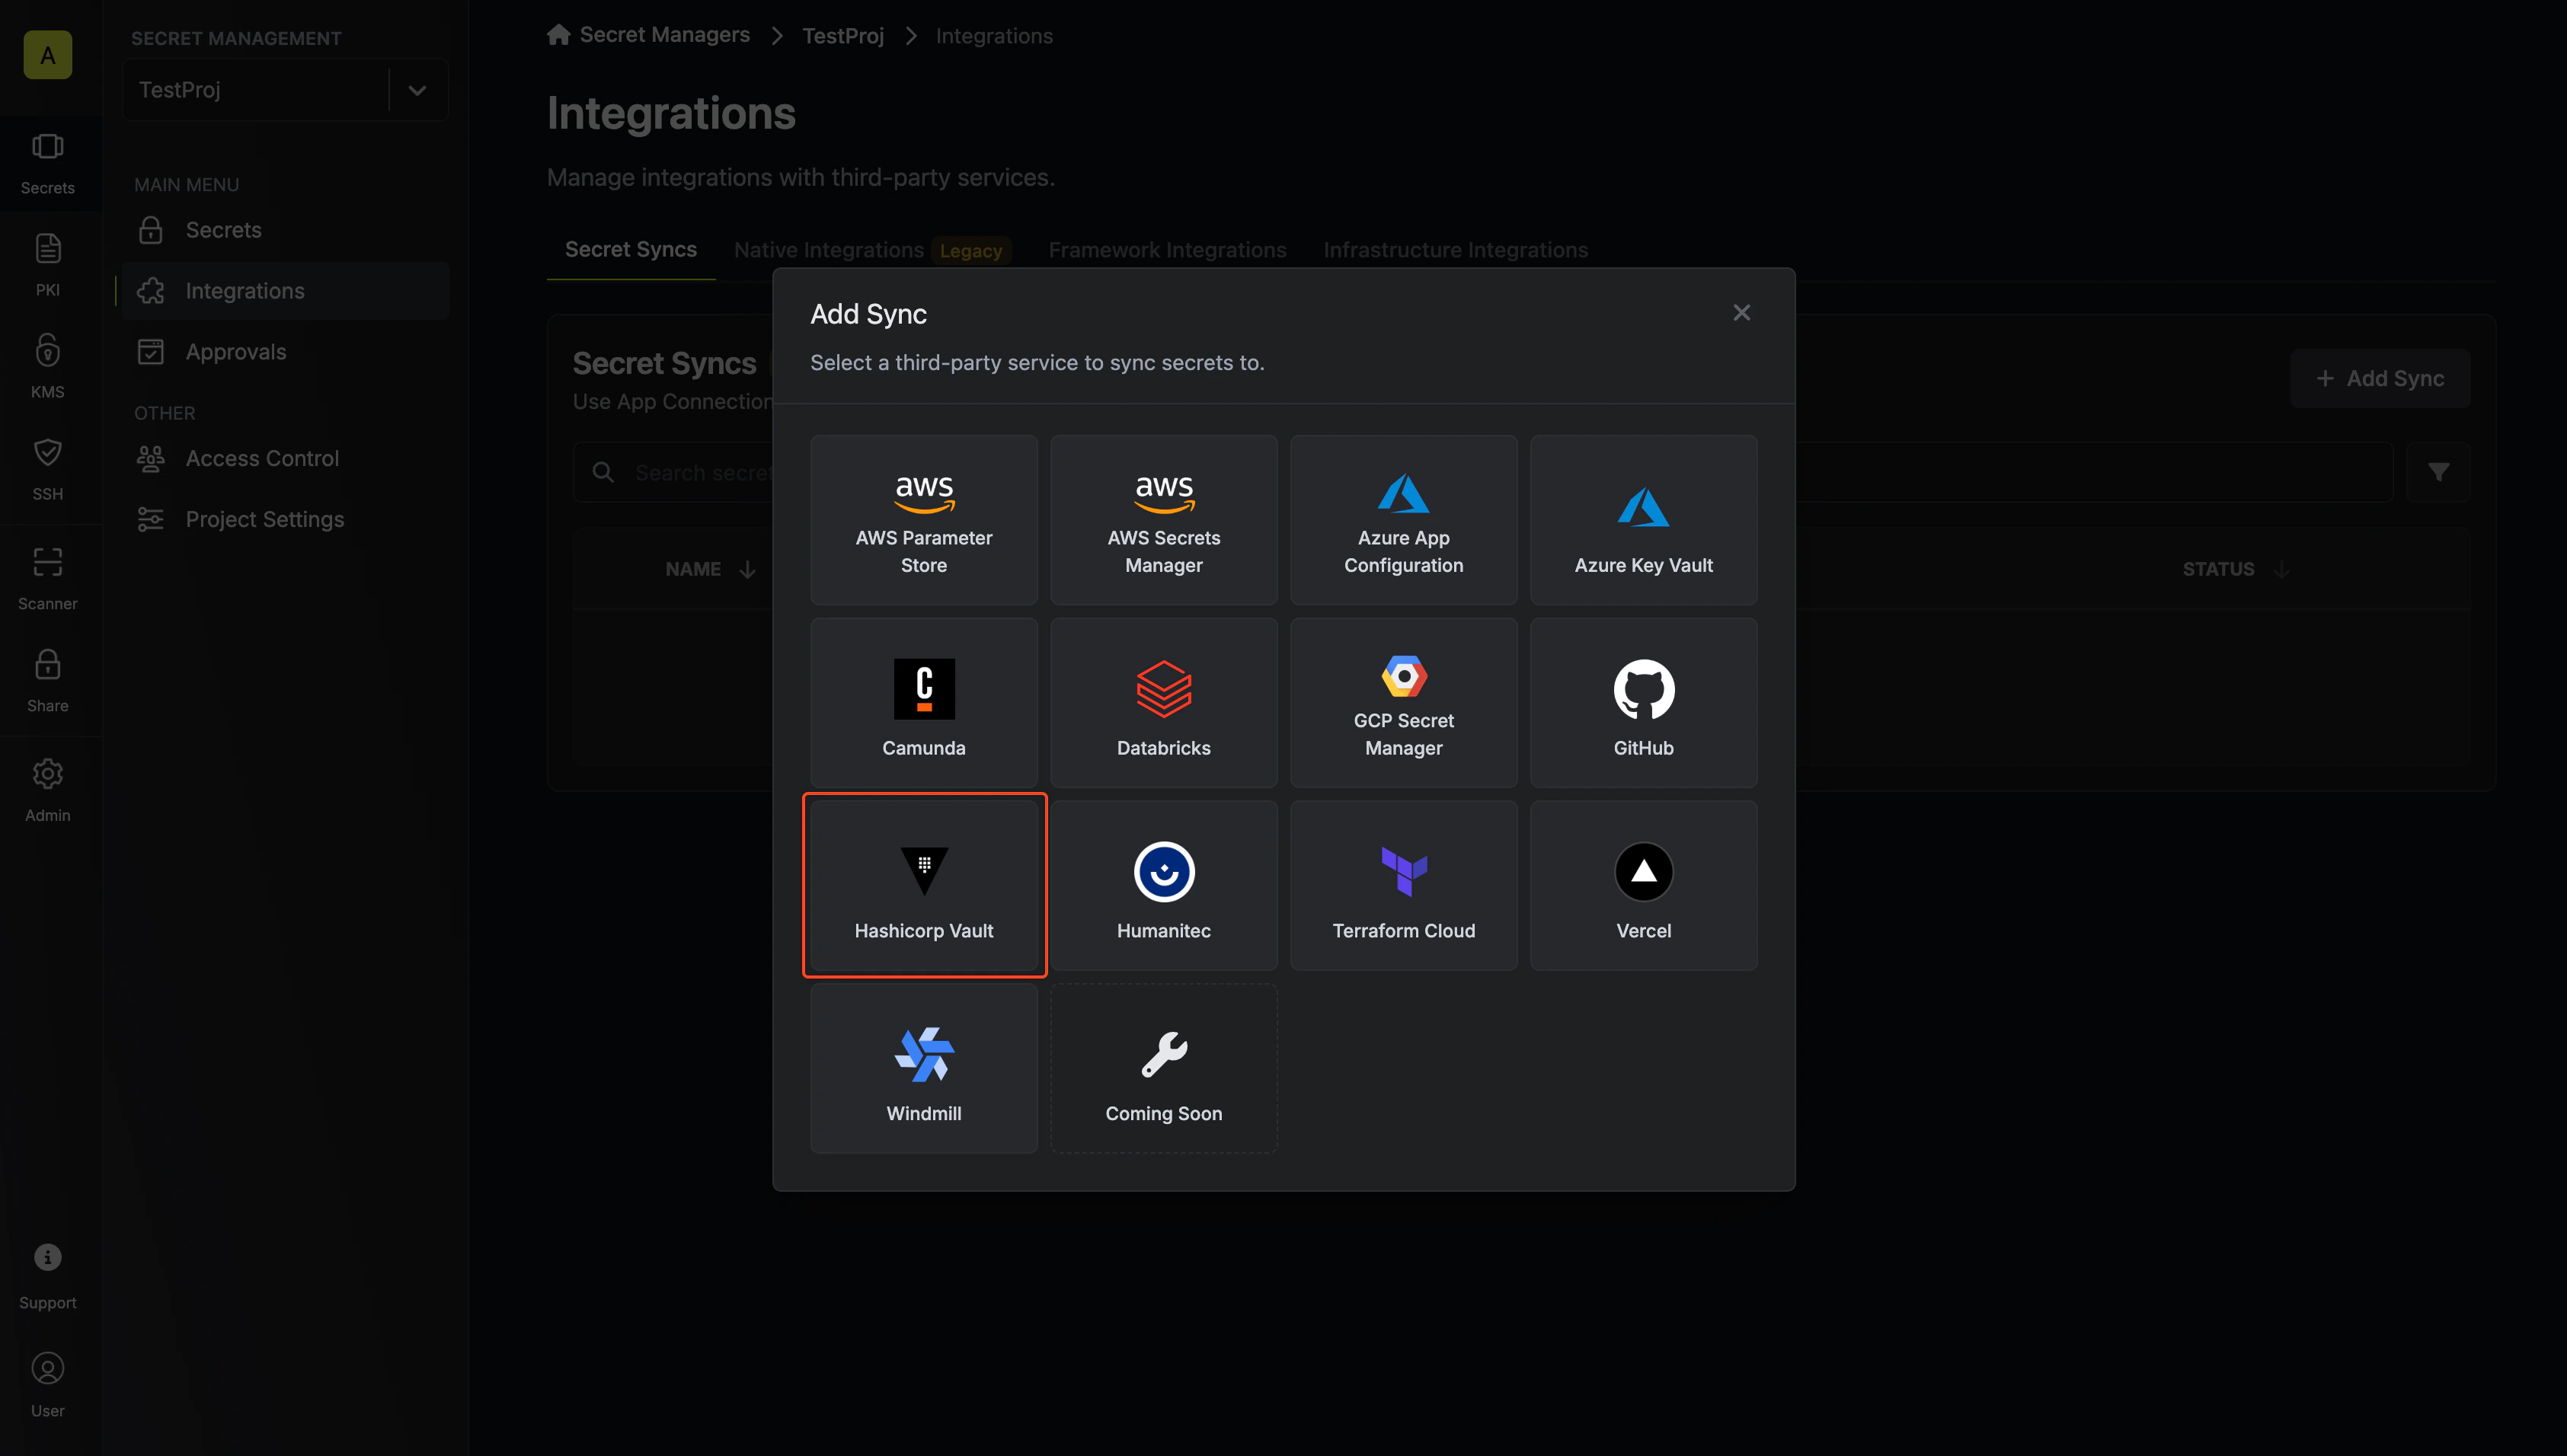The image size is (2567, 1456).
Task: Click the Add Sync button
Action: coord(2380,378)
